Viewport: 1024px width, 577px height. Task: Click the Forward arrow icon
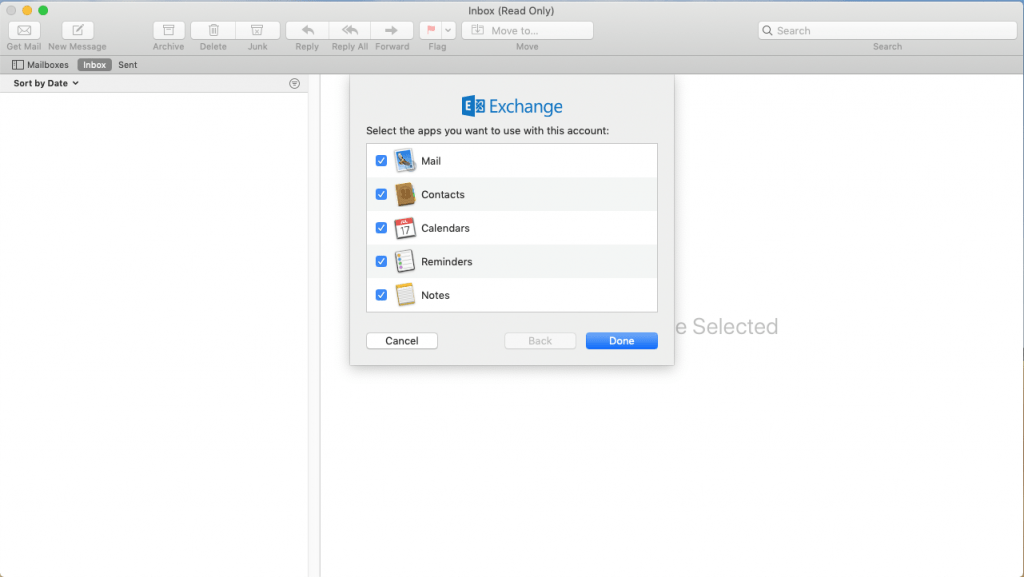click(x=392, y=30)
